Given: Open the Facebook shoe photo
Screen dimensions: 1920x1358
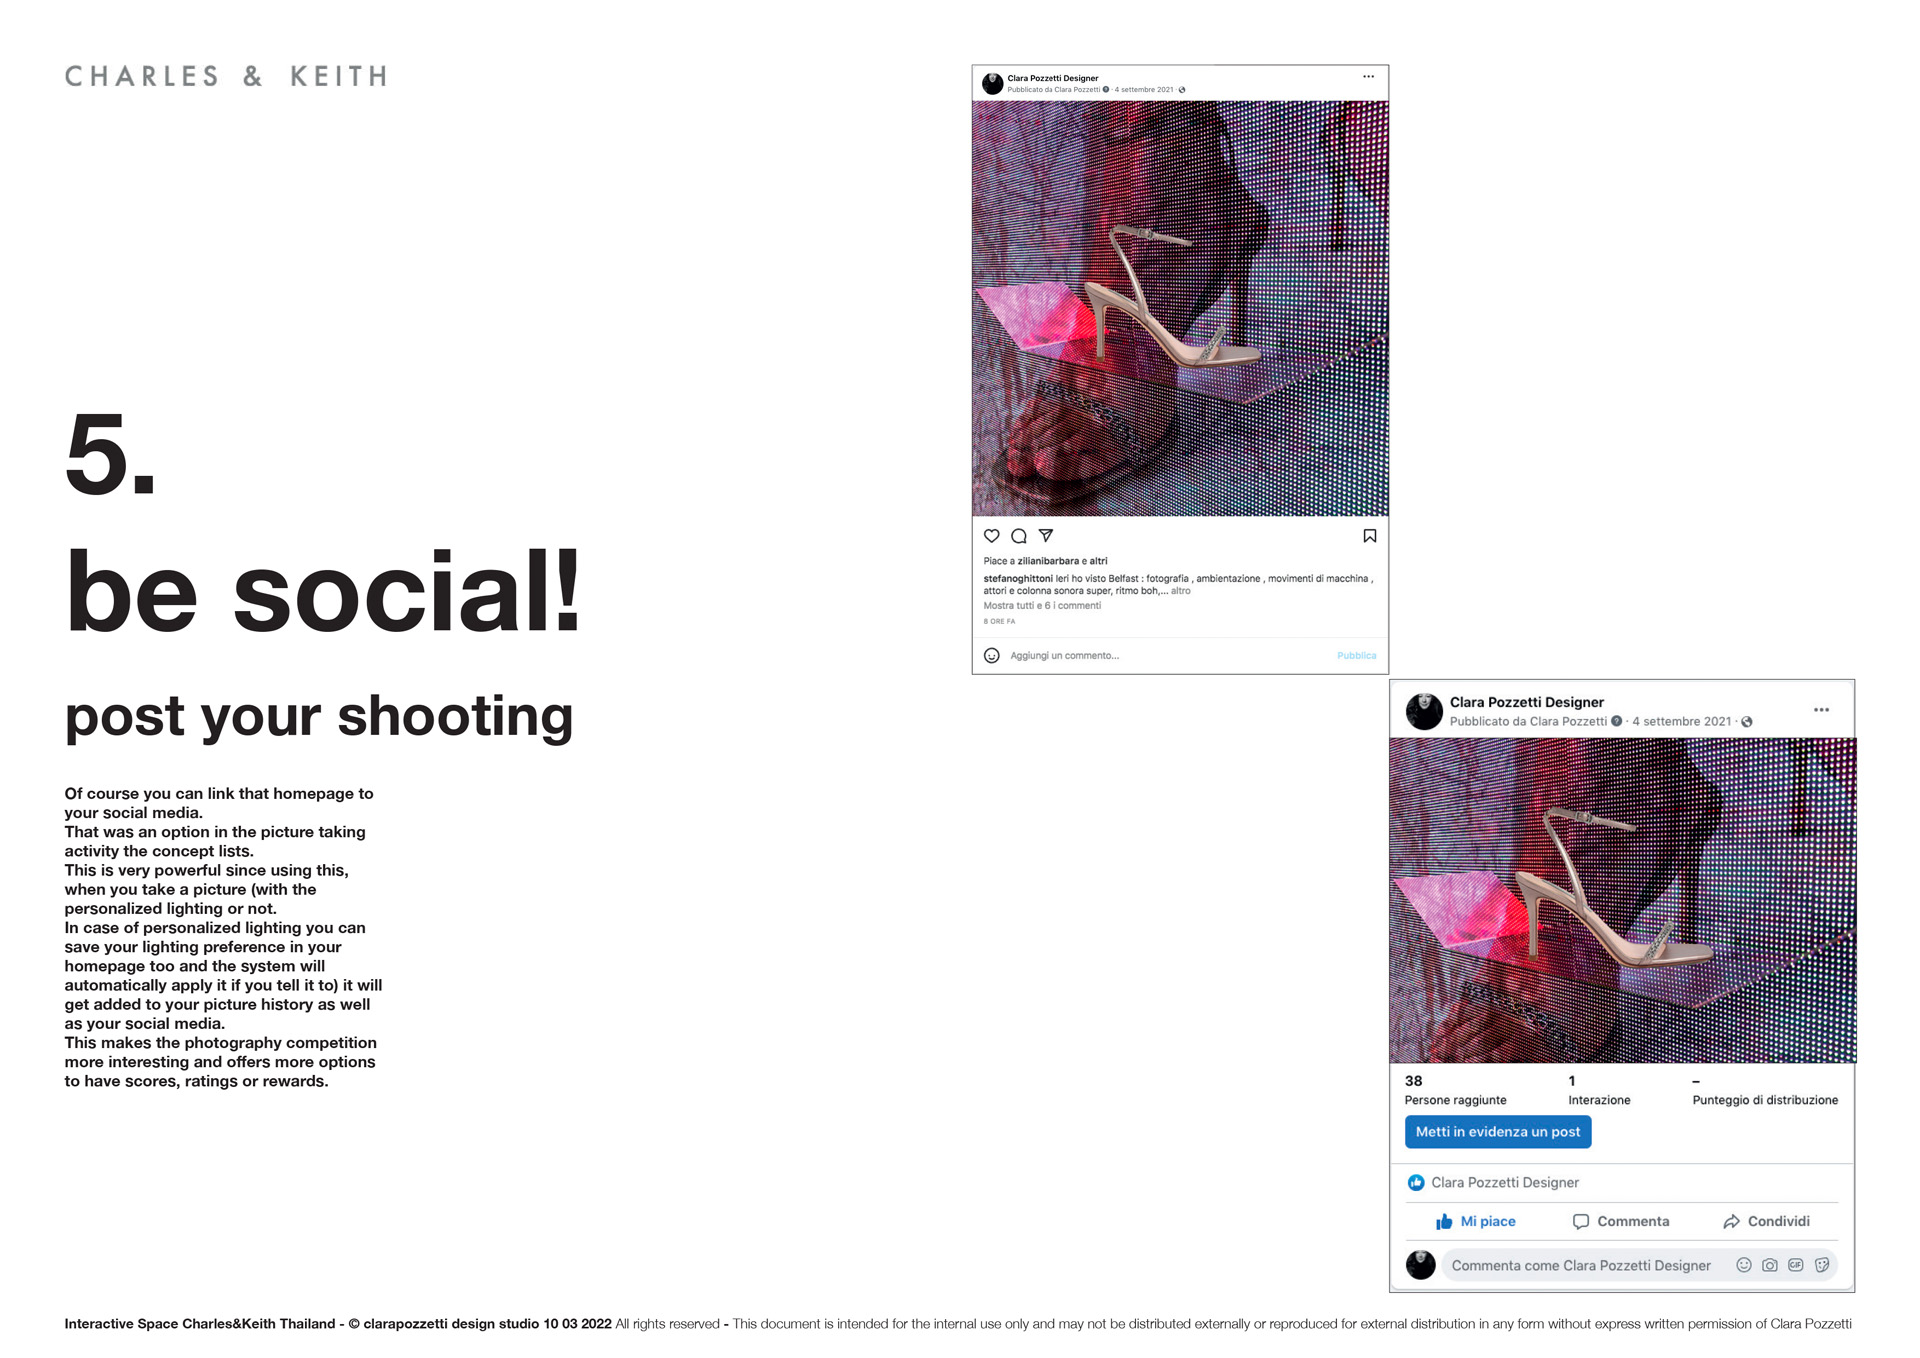Looking at the screenshot, I should tap(1622, 900).
